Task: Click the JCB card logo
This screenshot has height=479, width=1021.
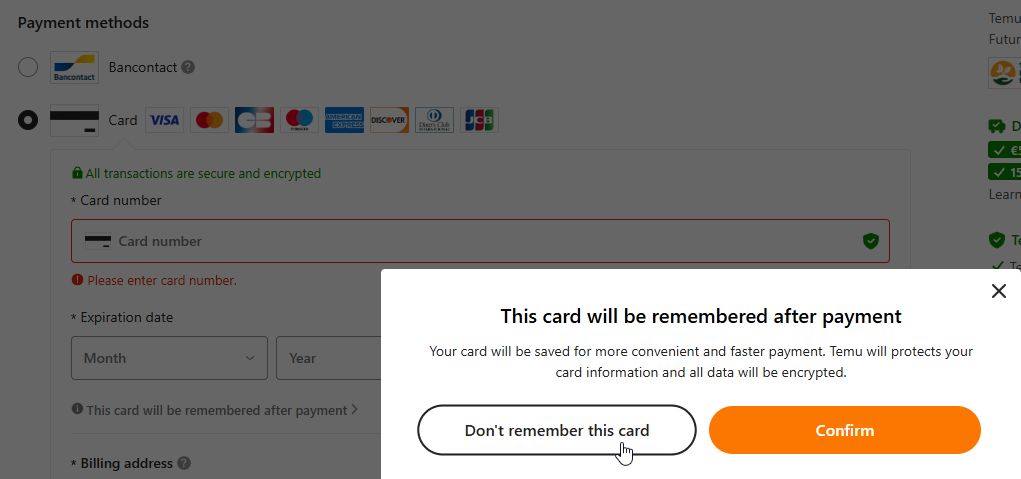Action: point(479,120)
